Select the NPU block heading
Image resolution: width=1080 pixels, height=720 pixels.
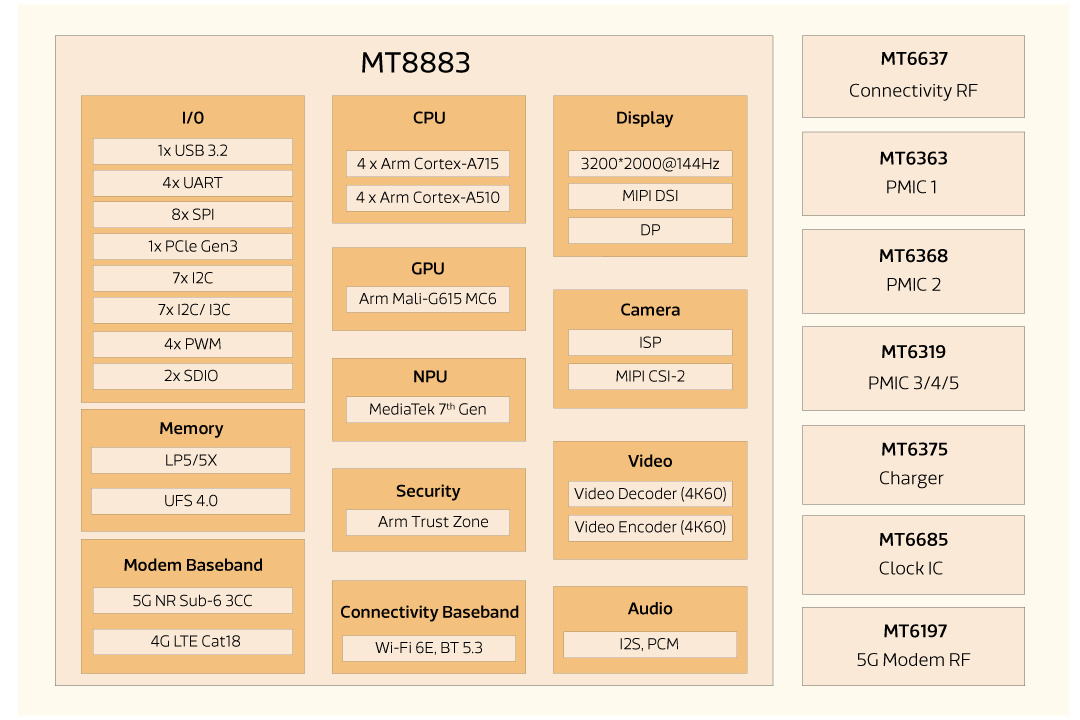pyautogui.click(x=430, y=377)
